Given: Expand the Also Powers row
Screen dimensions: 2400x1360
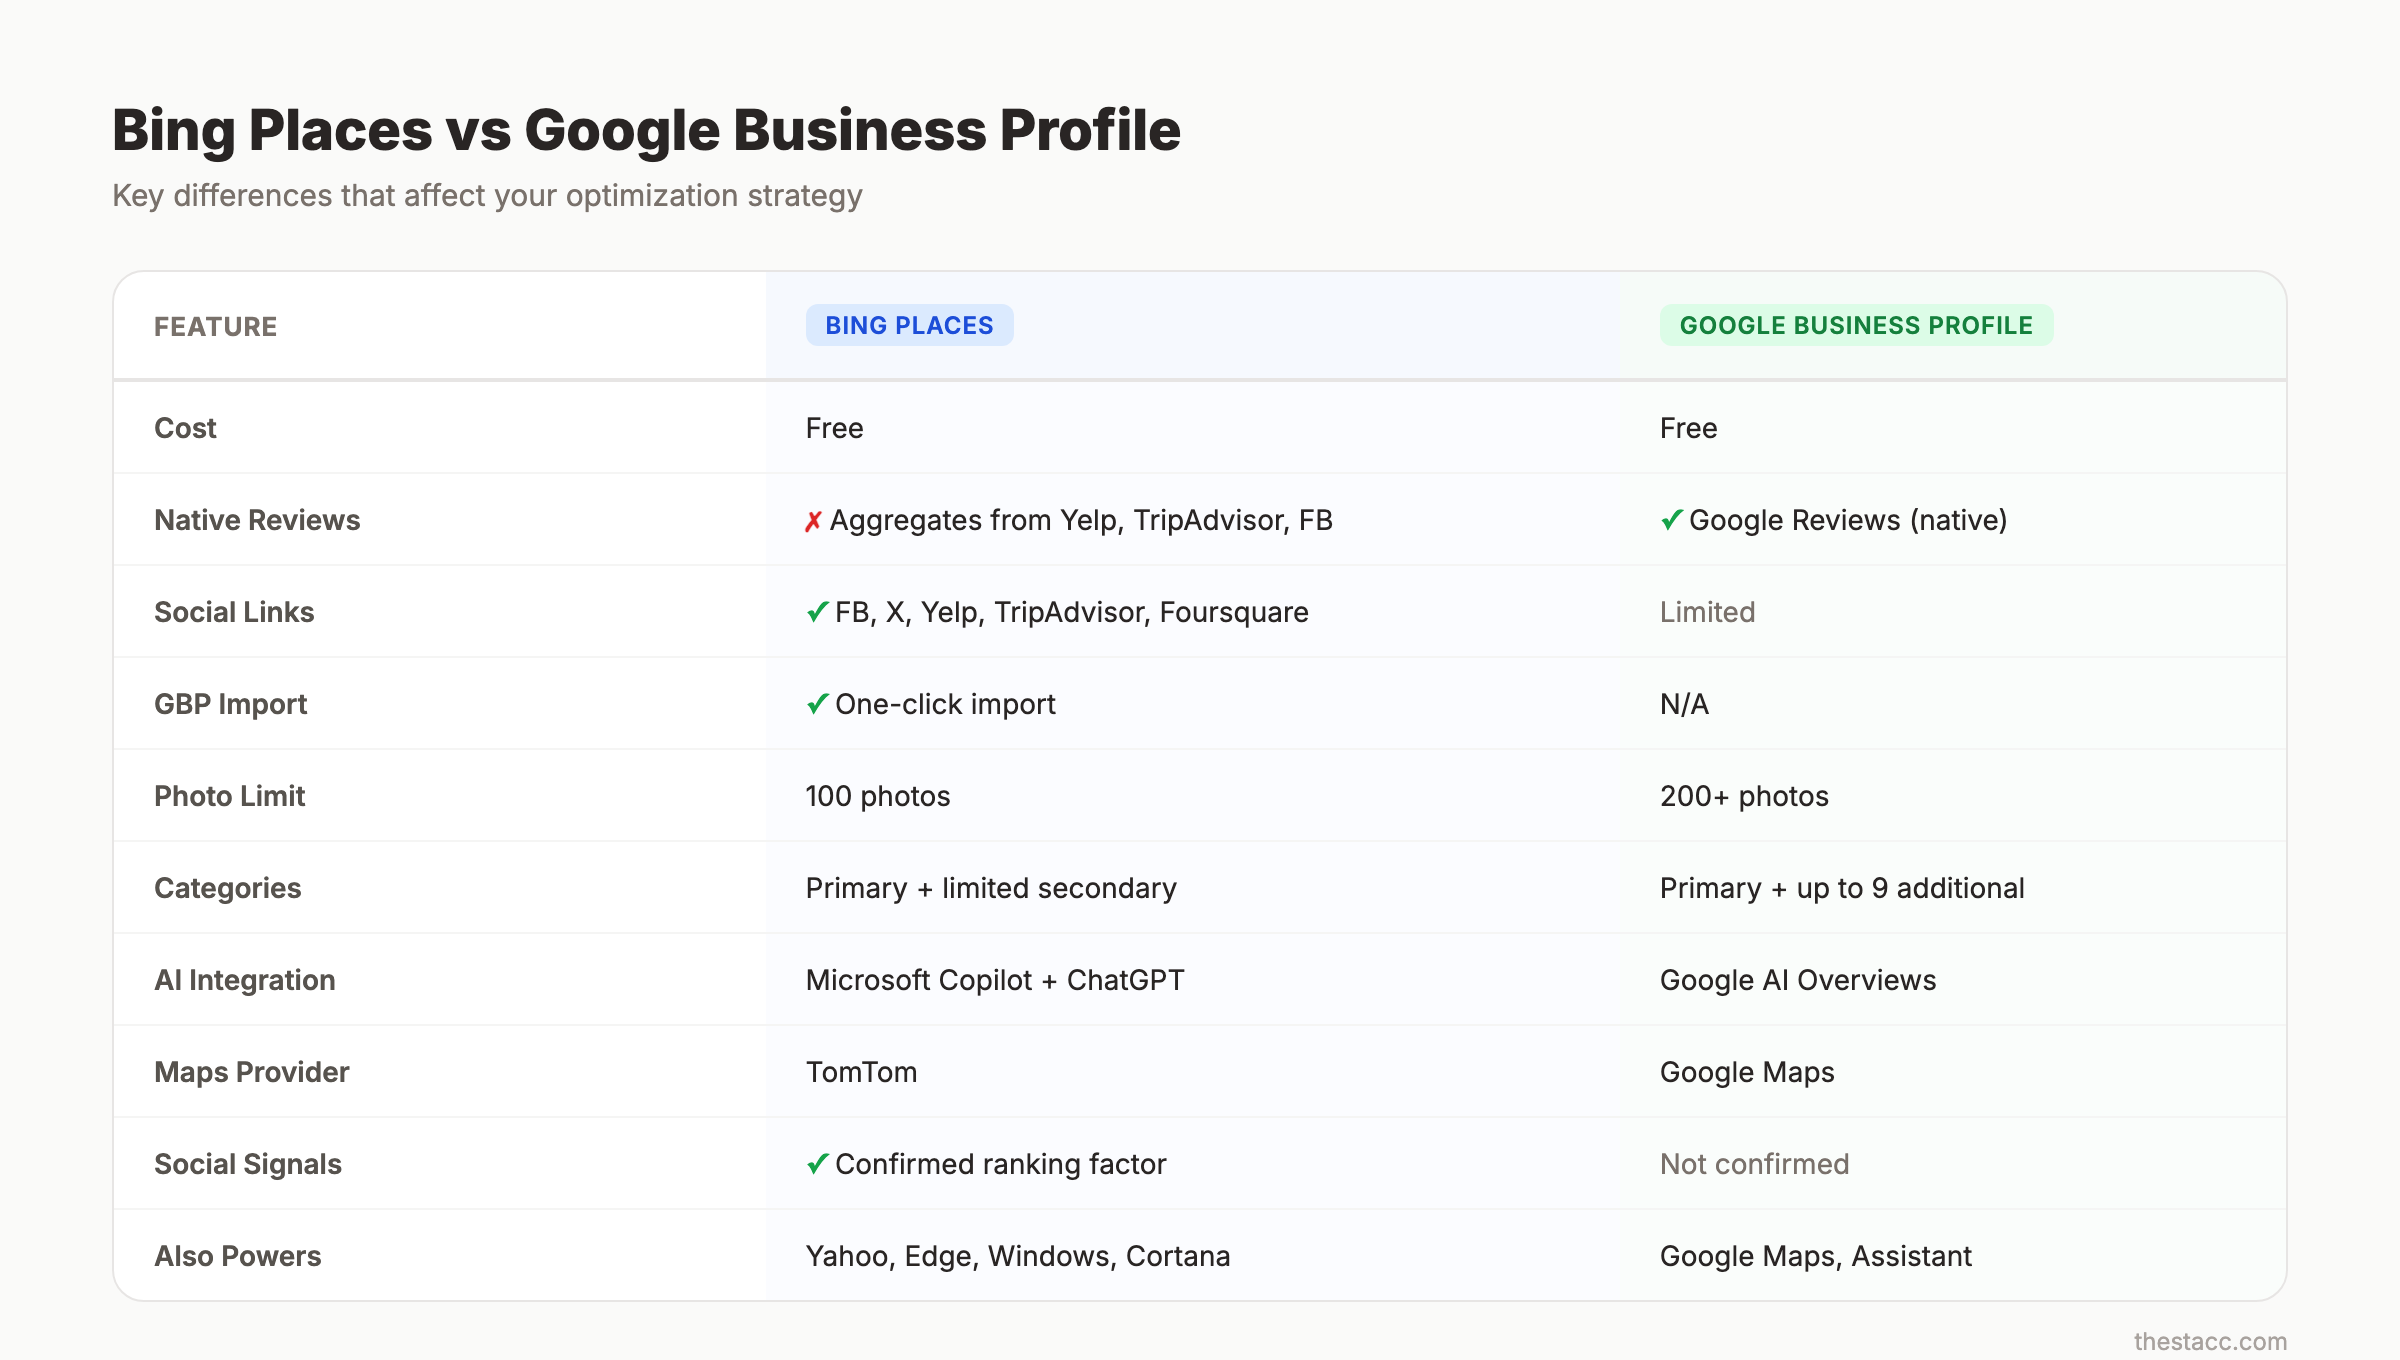Looking at the screenshot, I should [237, 1256].
